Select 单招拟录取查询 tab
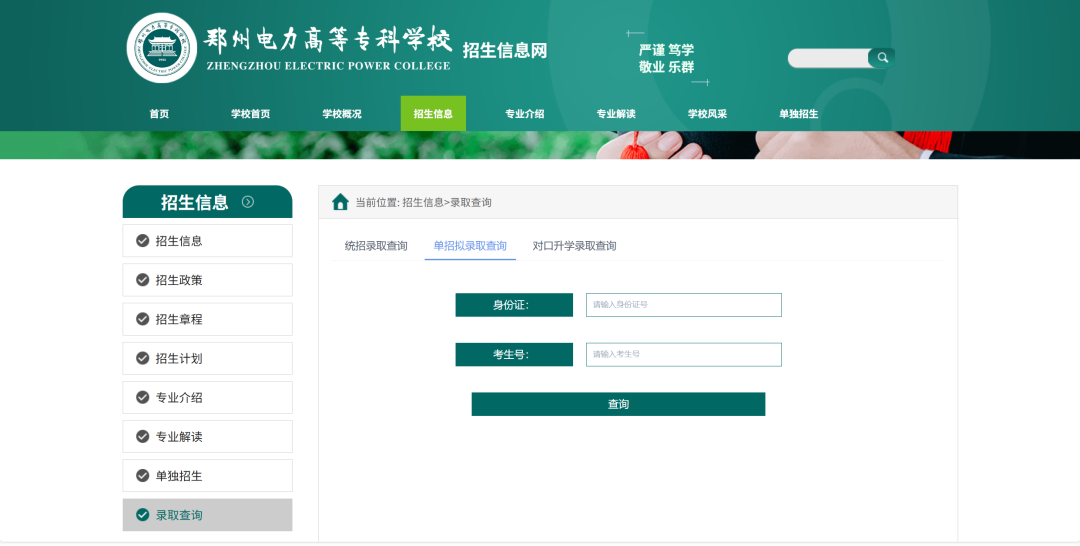This screenshot has width=1080, height=546. 470,246
